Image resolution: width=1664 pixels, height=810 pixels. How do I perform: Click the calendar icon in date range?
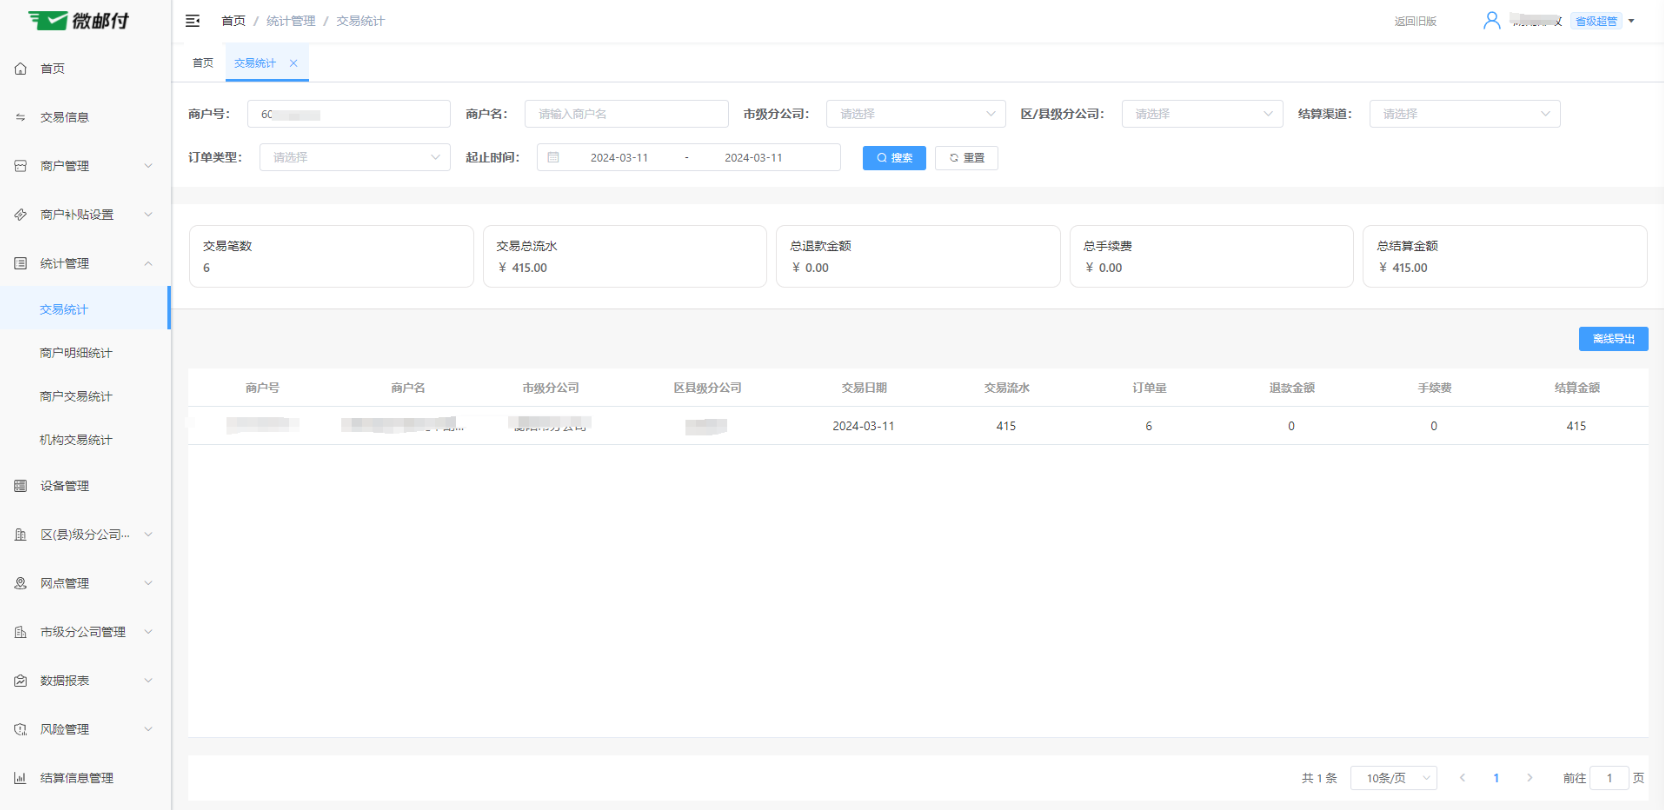pyautogui.click(x=553, y=158)
